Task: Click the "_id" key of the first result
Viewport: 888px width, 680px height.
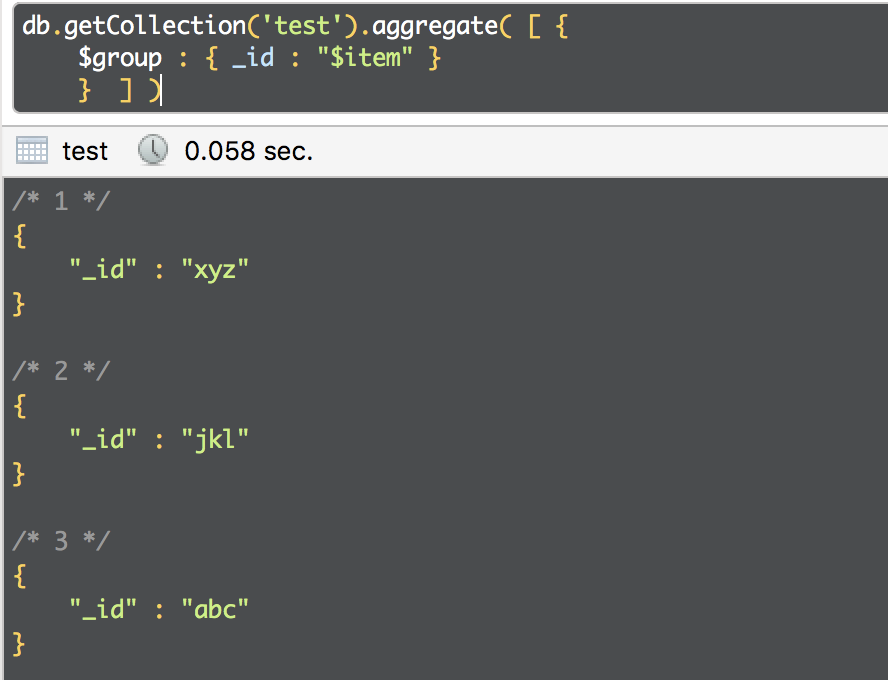Action: (x=103, y=269)
